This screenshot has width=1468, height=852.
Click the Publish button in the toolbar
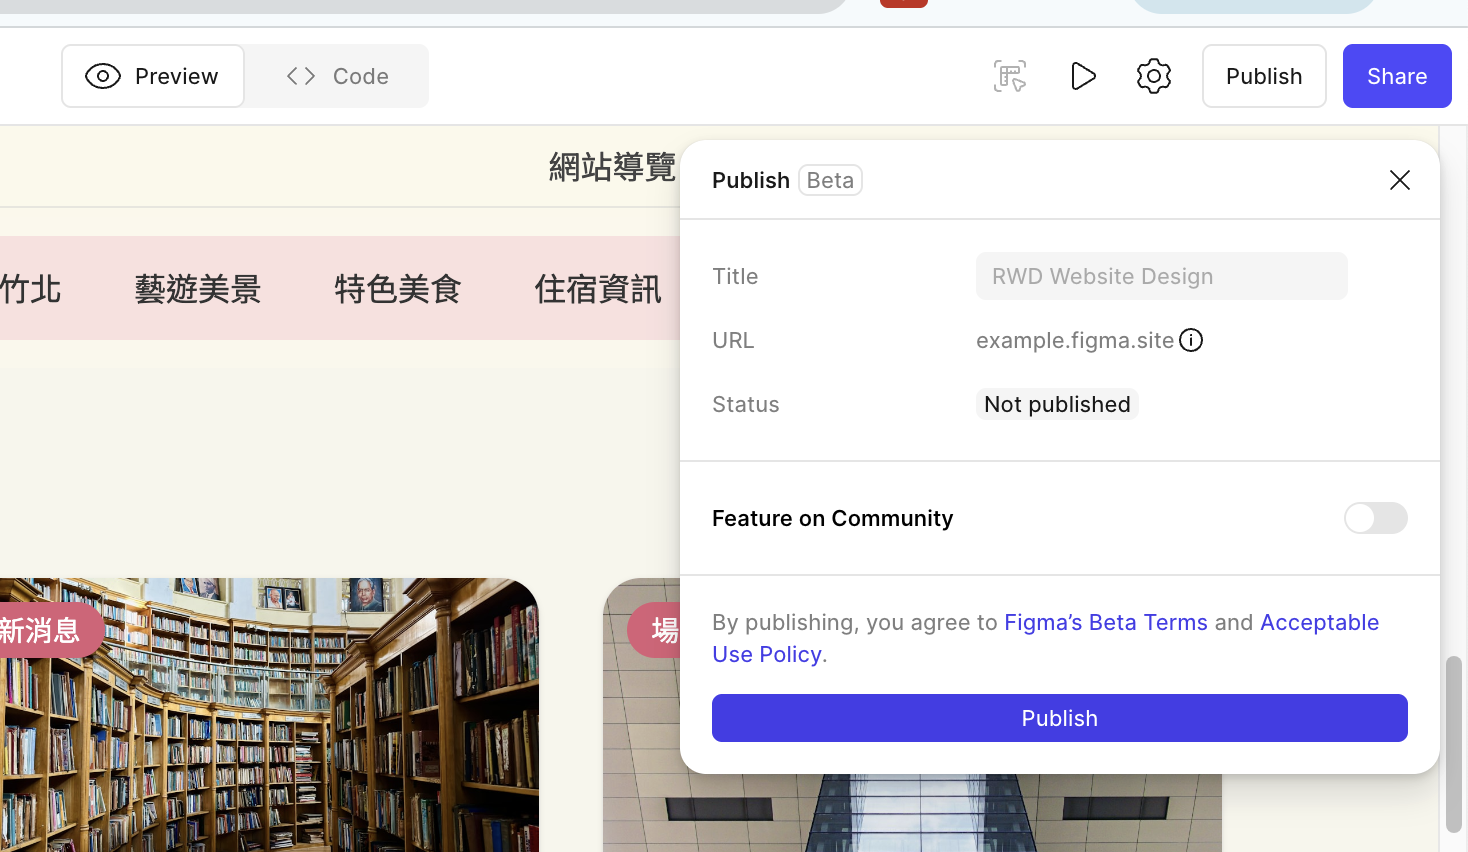[x=1264, y=76]
